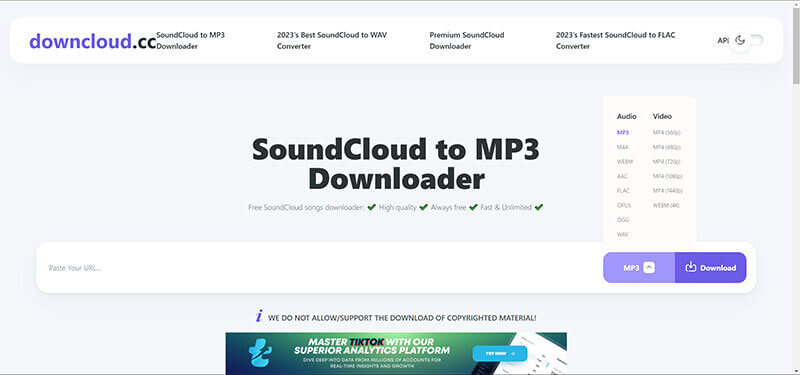
Task: Open 2023's Fastest SoundCloud to FLAC Converter link
Action: [x=615, y=40]
